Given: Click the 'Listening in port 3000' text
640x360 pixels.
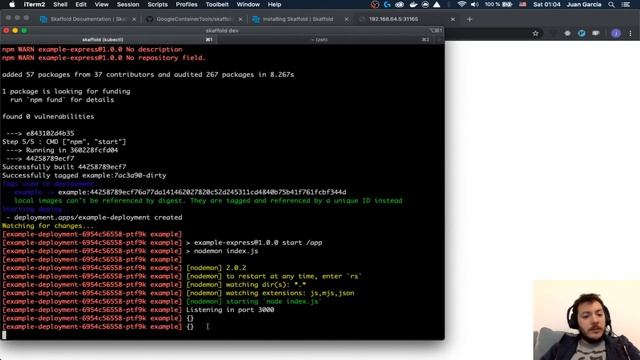Looking at the screenshot, I should point(230,310).
